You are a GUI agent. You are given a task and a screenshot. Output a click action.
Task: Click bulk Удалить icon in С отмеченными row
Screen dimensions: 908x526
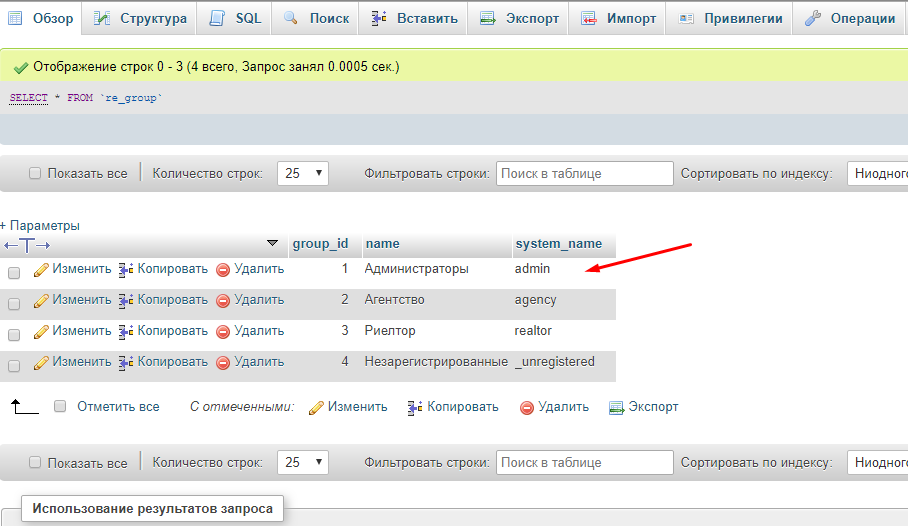tap(527, 408)
